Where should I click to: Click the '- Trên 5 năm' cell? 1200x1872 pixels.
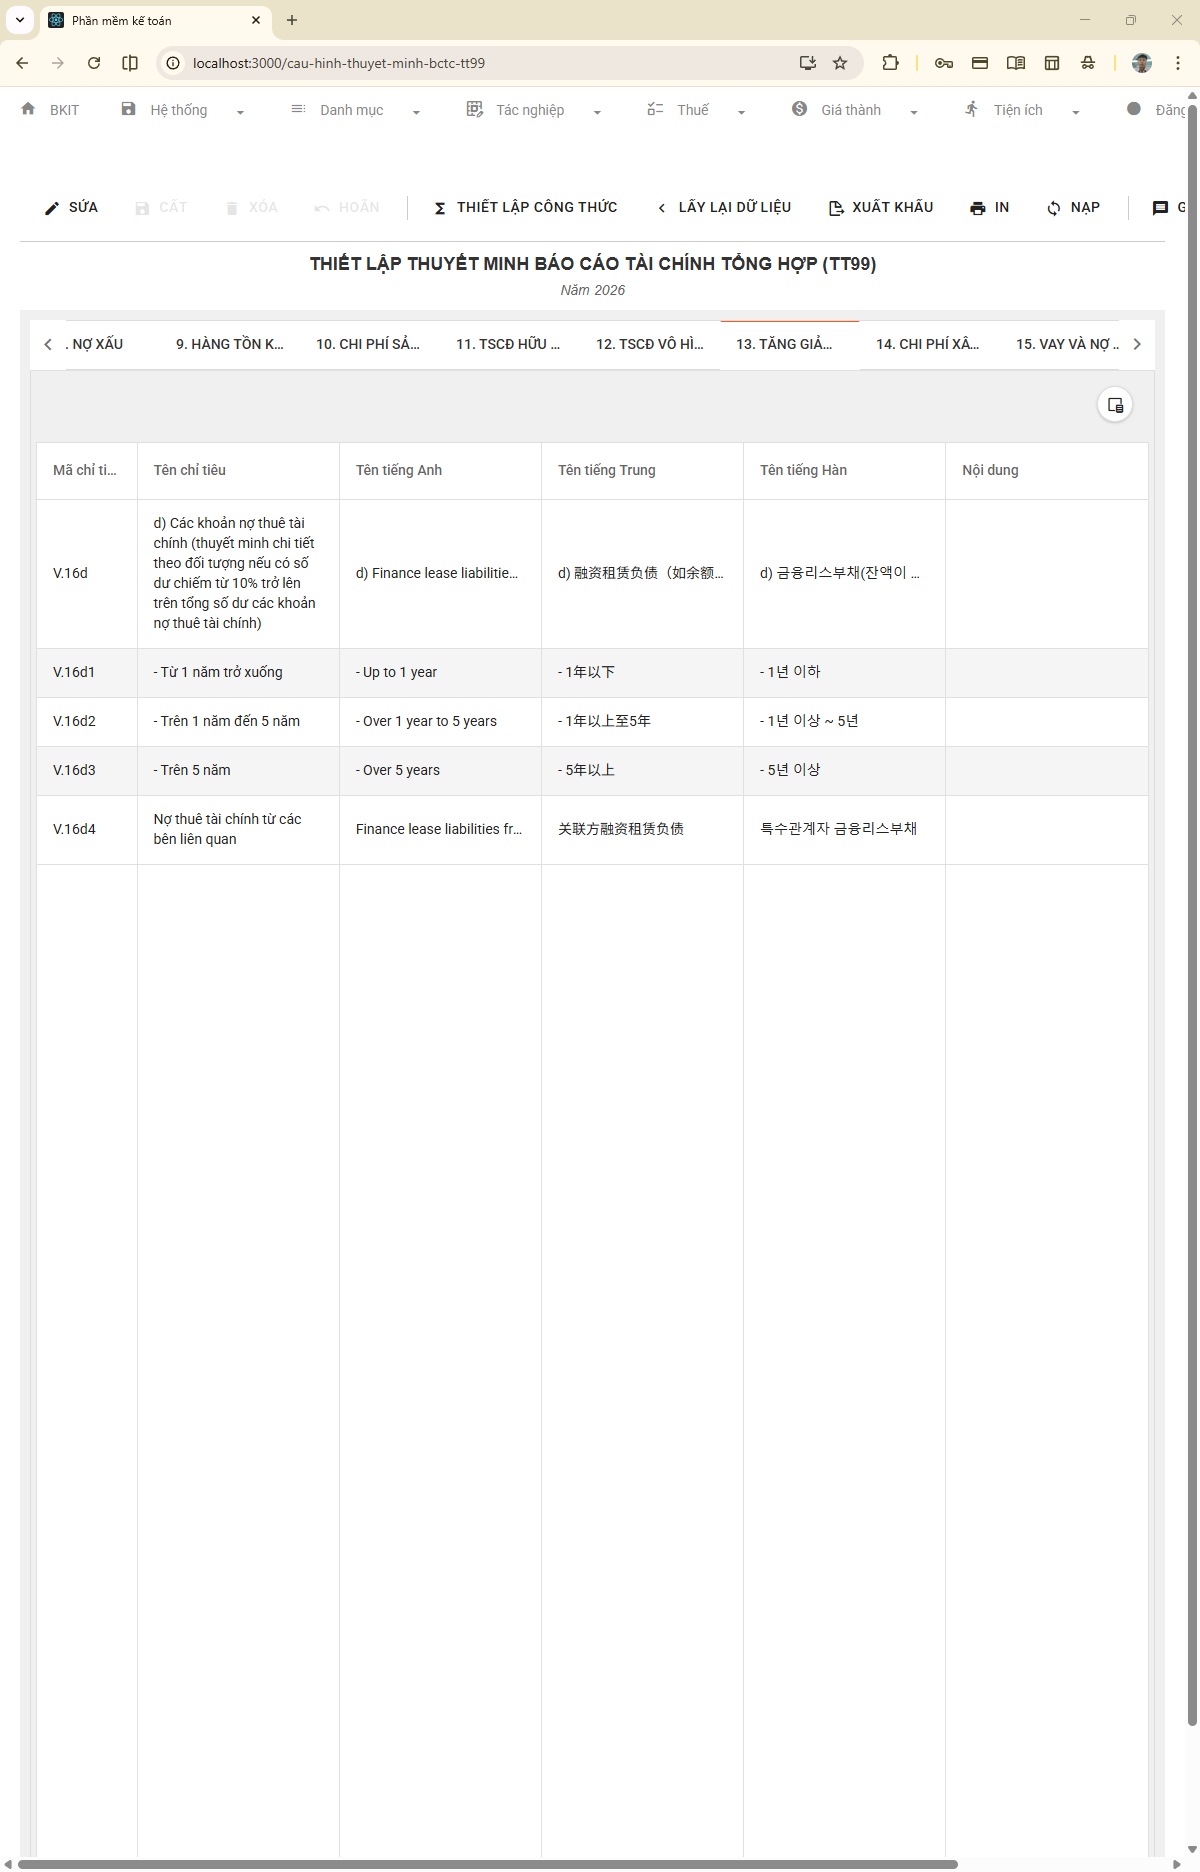tap(238, 770)
